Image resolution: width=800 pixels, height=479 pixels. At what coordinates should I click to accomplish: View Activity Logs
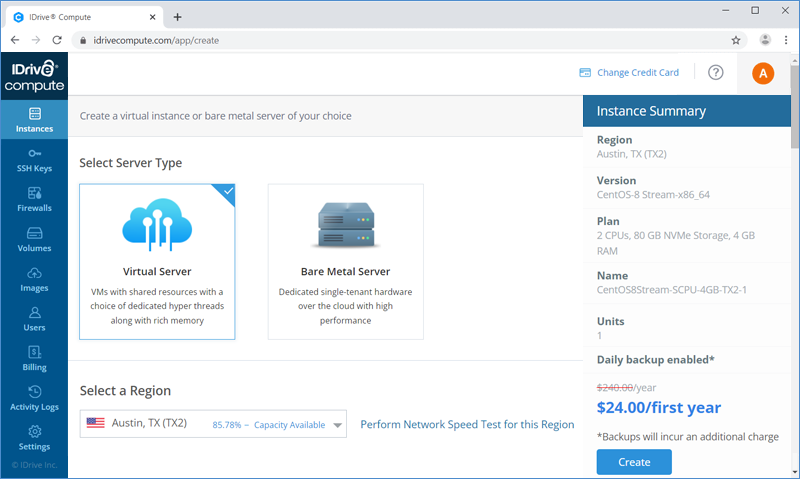click(34, 398)
